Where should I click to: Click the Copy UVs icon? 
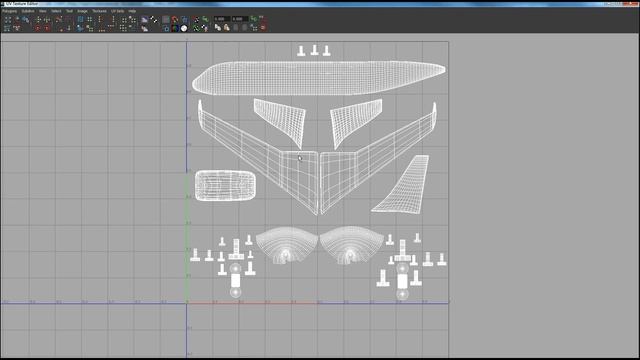(218, 28)
